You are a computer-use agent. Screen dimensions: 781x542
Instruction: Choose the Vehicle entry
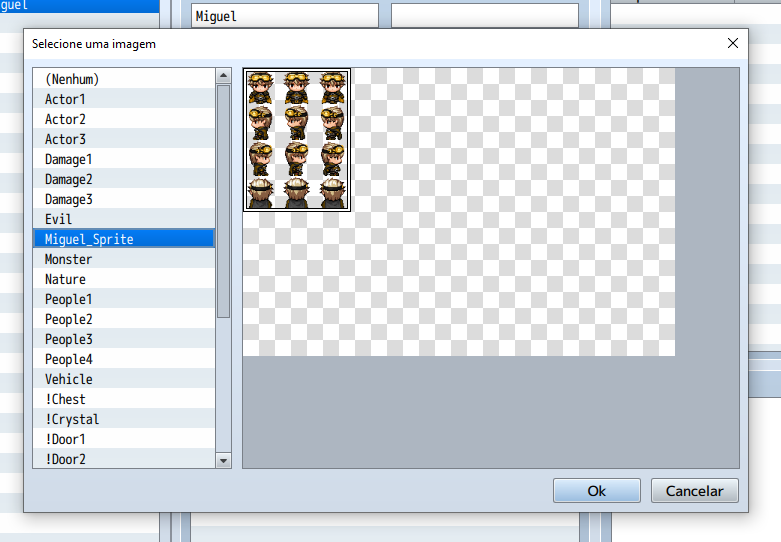123,379
